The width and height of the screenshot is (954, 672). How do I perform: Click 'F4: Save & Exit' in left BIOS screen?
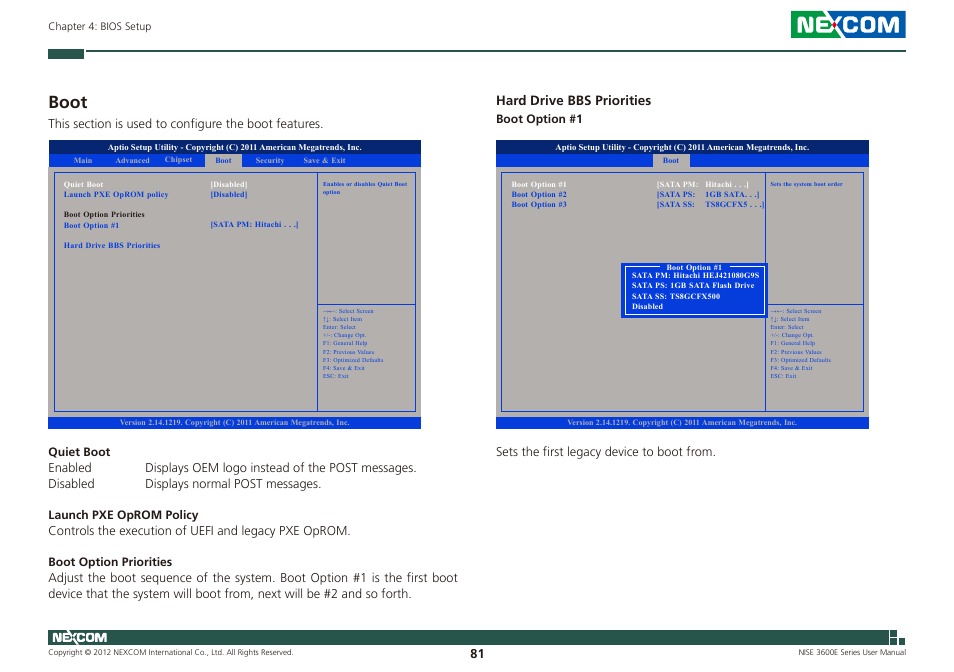tap(344, 368)
